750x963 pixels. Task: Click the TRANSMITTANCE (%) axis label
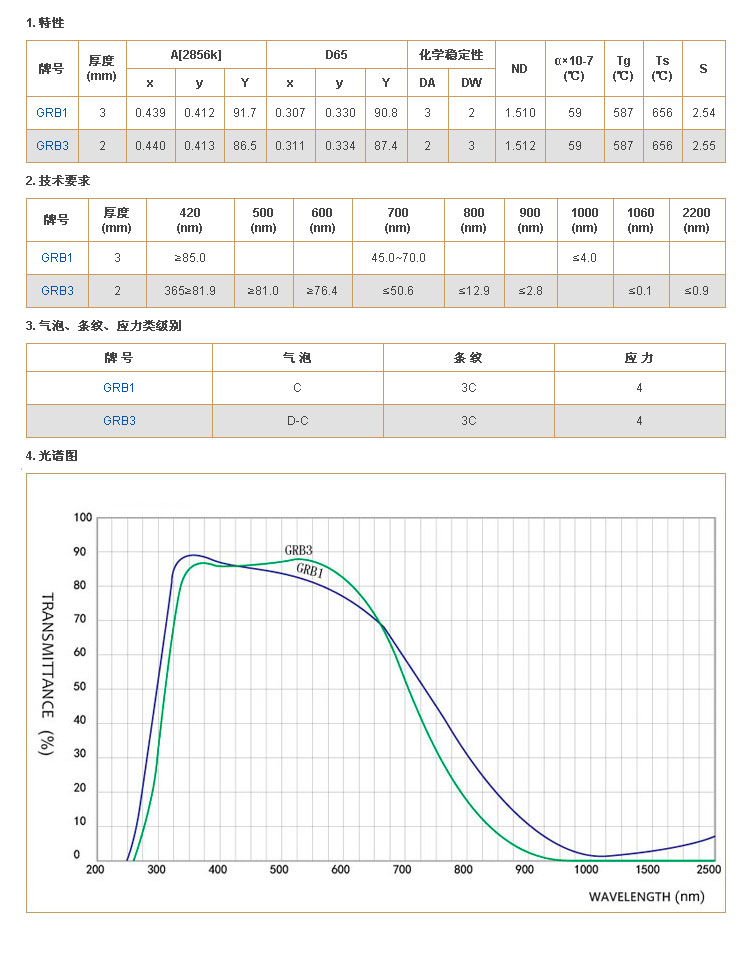tap(46, 674)
